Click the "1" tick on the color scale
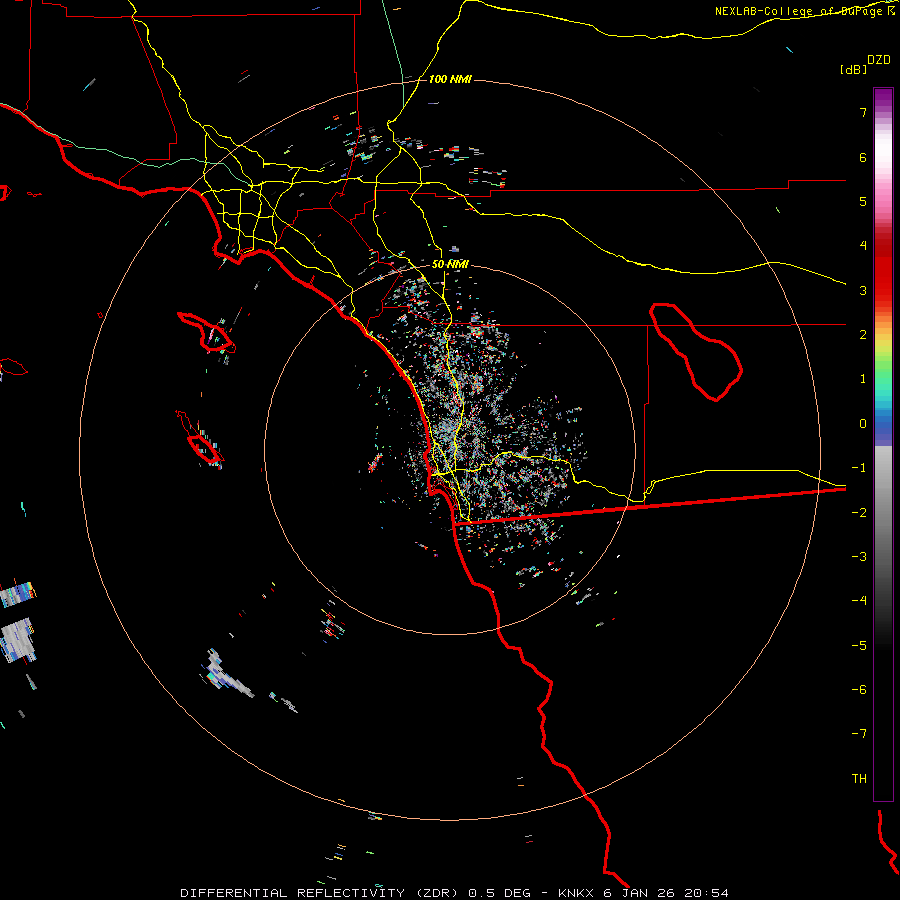 [863, 379]
